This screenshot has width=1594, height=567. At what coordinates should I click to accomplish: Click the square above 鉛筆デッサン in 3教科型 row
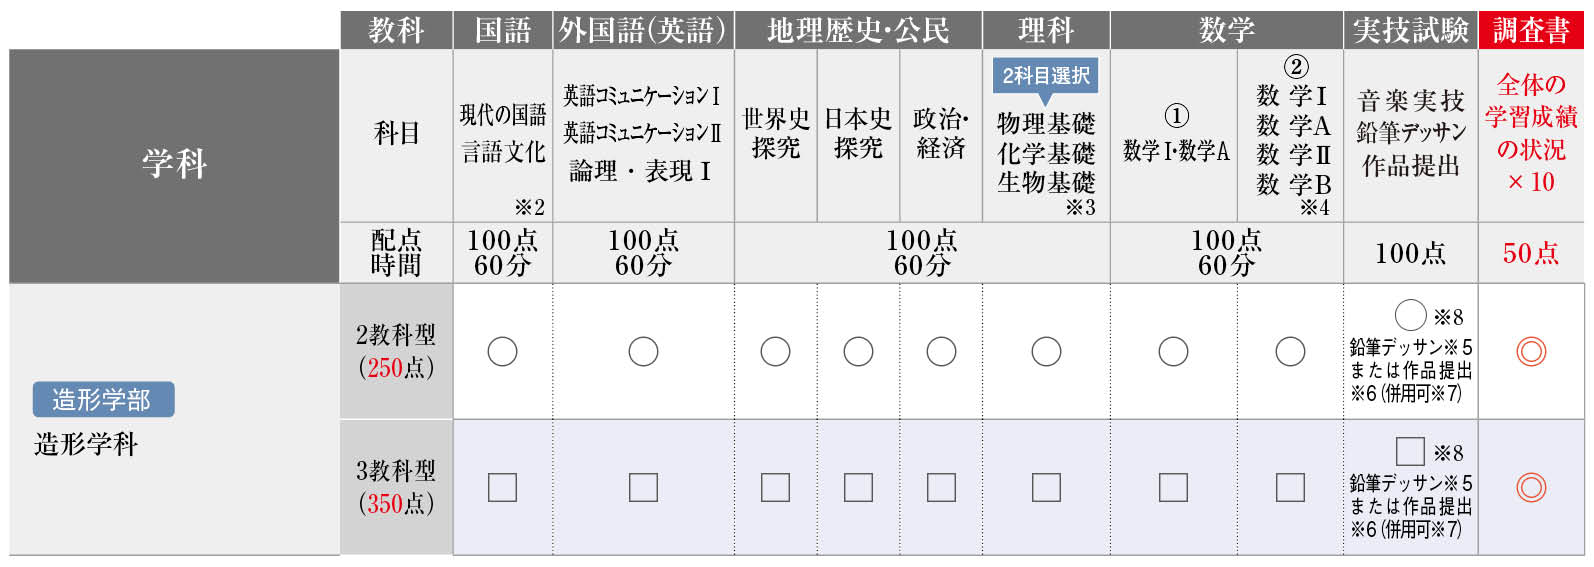(1410, 451)
